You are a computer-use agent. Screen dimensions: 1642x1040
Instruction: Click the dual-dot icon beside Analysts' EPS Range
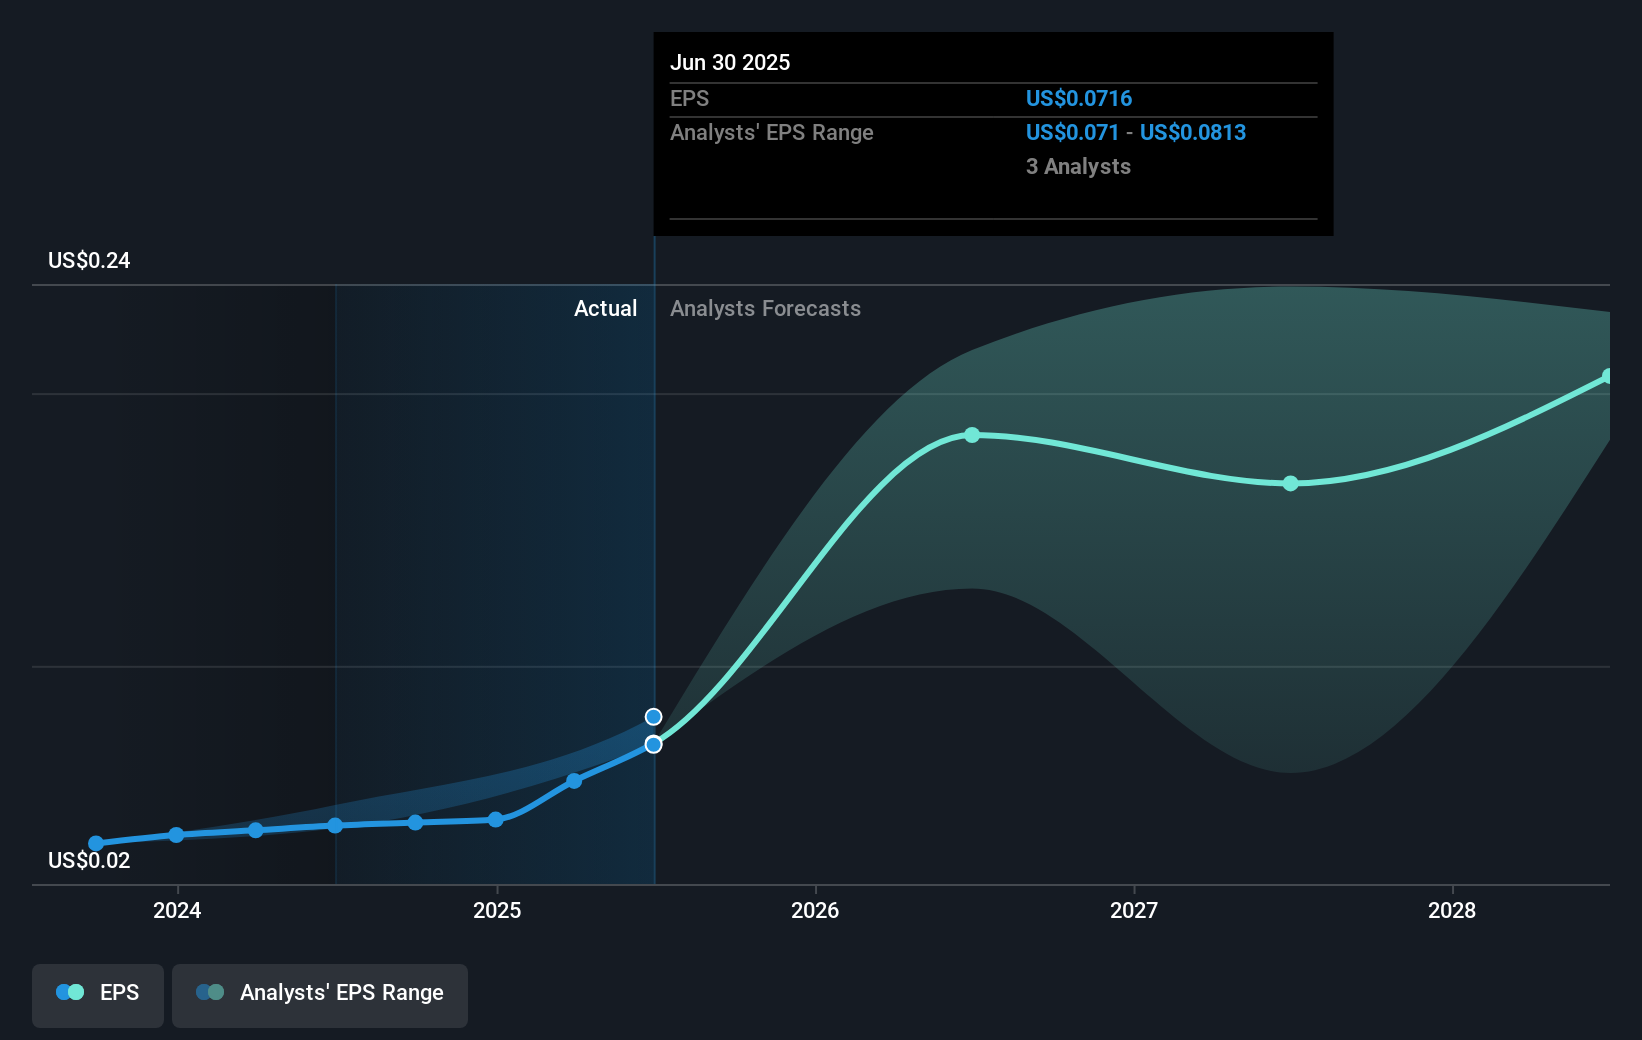(208, 992)
